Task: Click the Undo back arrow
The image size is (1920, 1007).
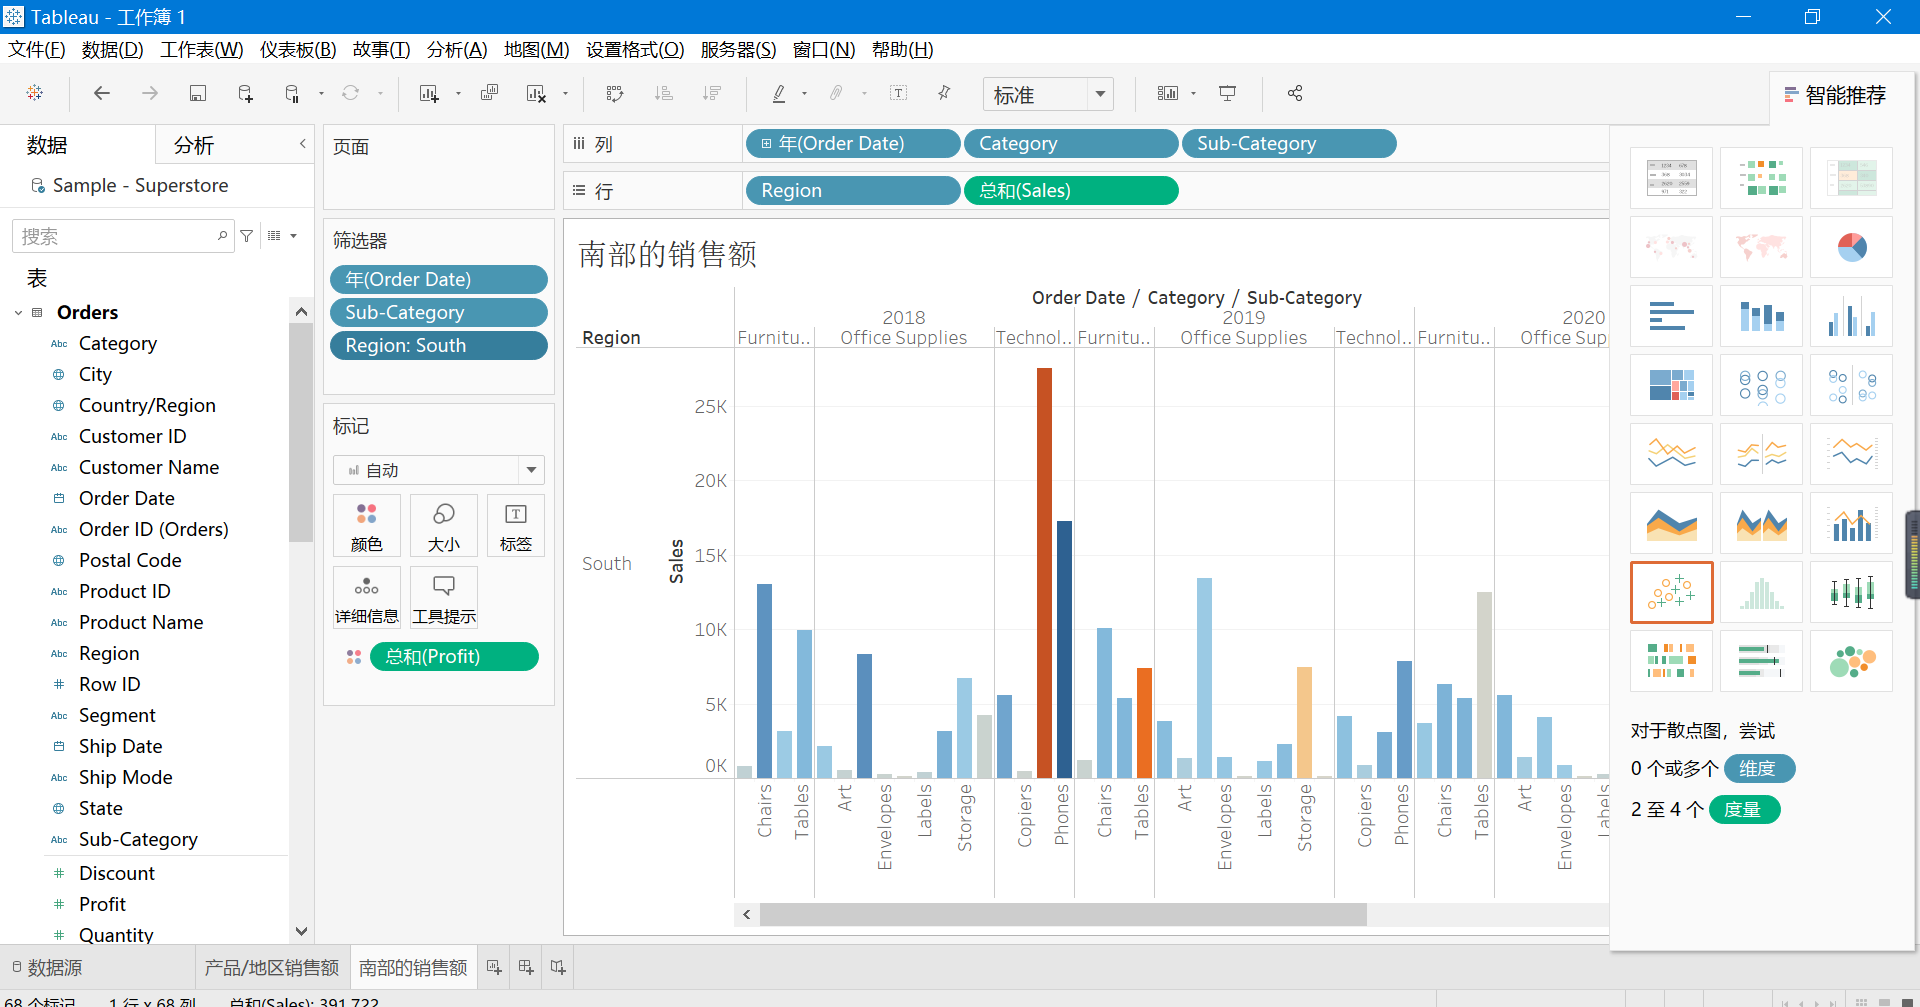Action: 101,93
